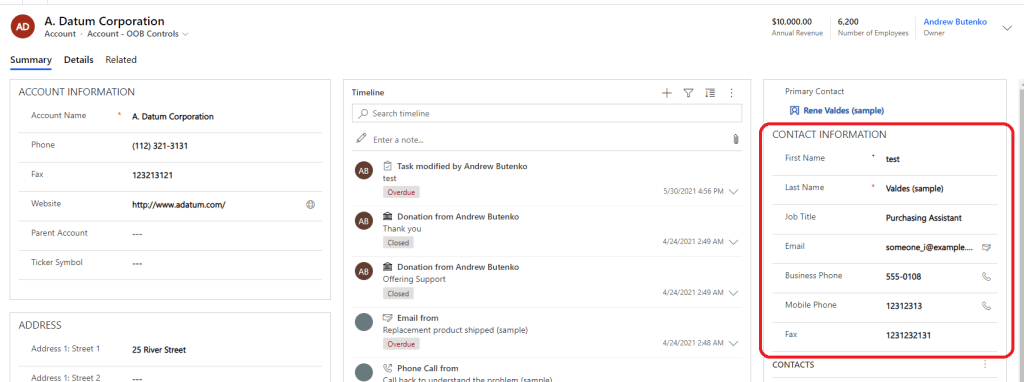The width and height of the screenshot is (1024, 382).
Task: Expand the header chevron next to Owner
Action: [1006, 27]
